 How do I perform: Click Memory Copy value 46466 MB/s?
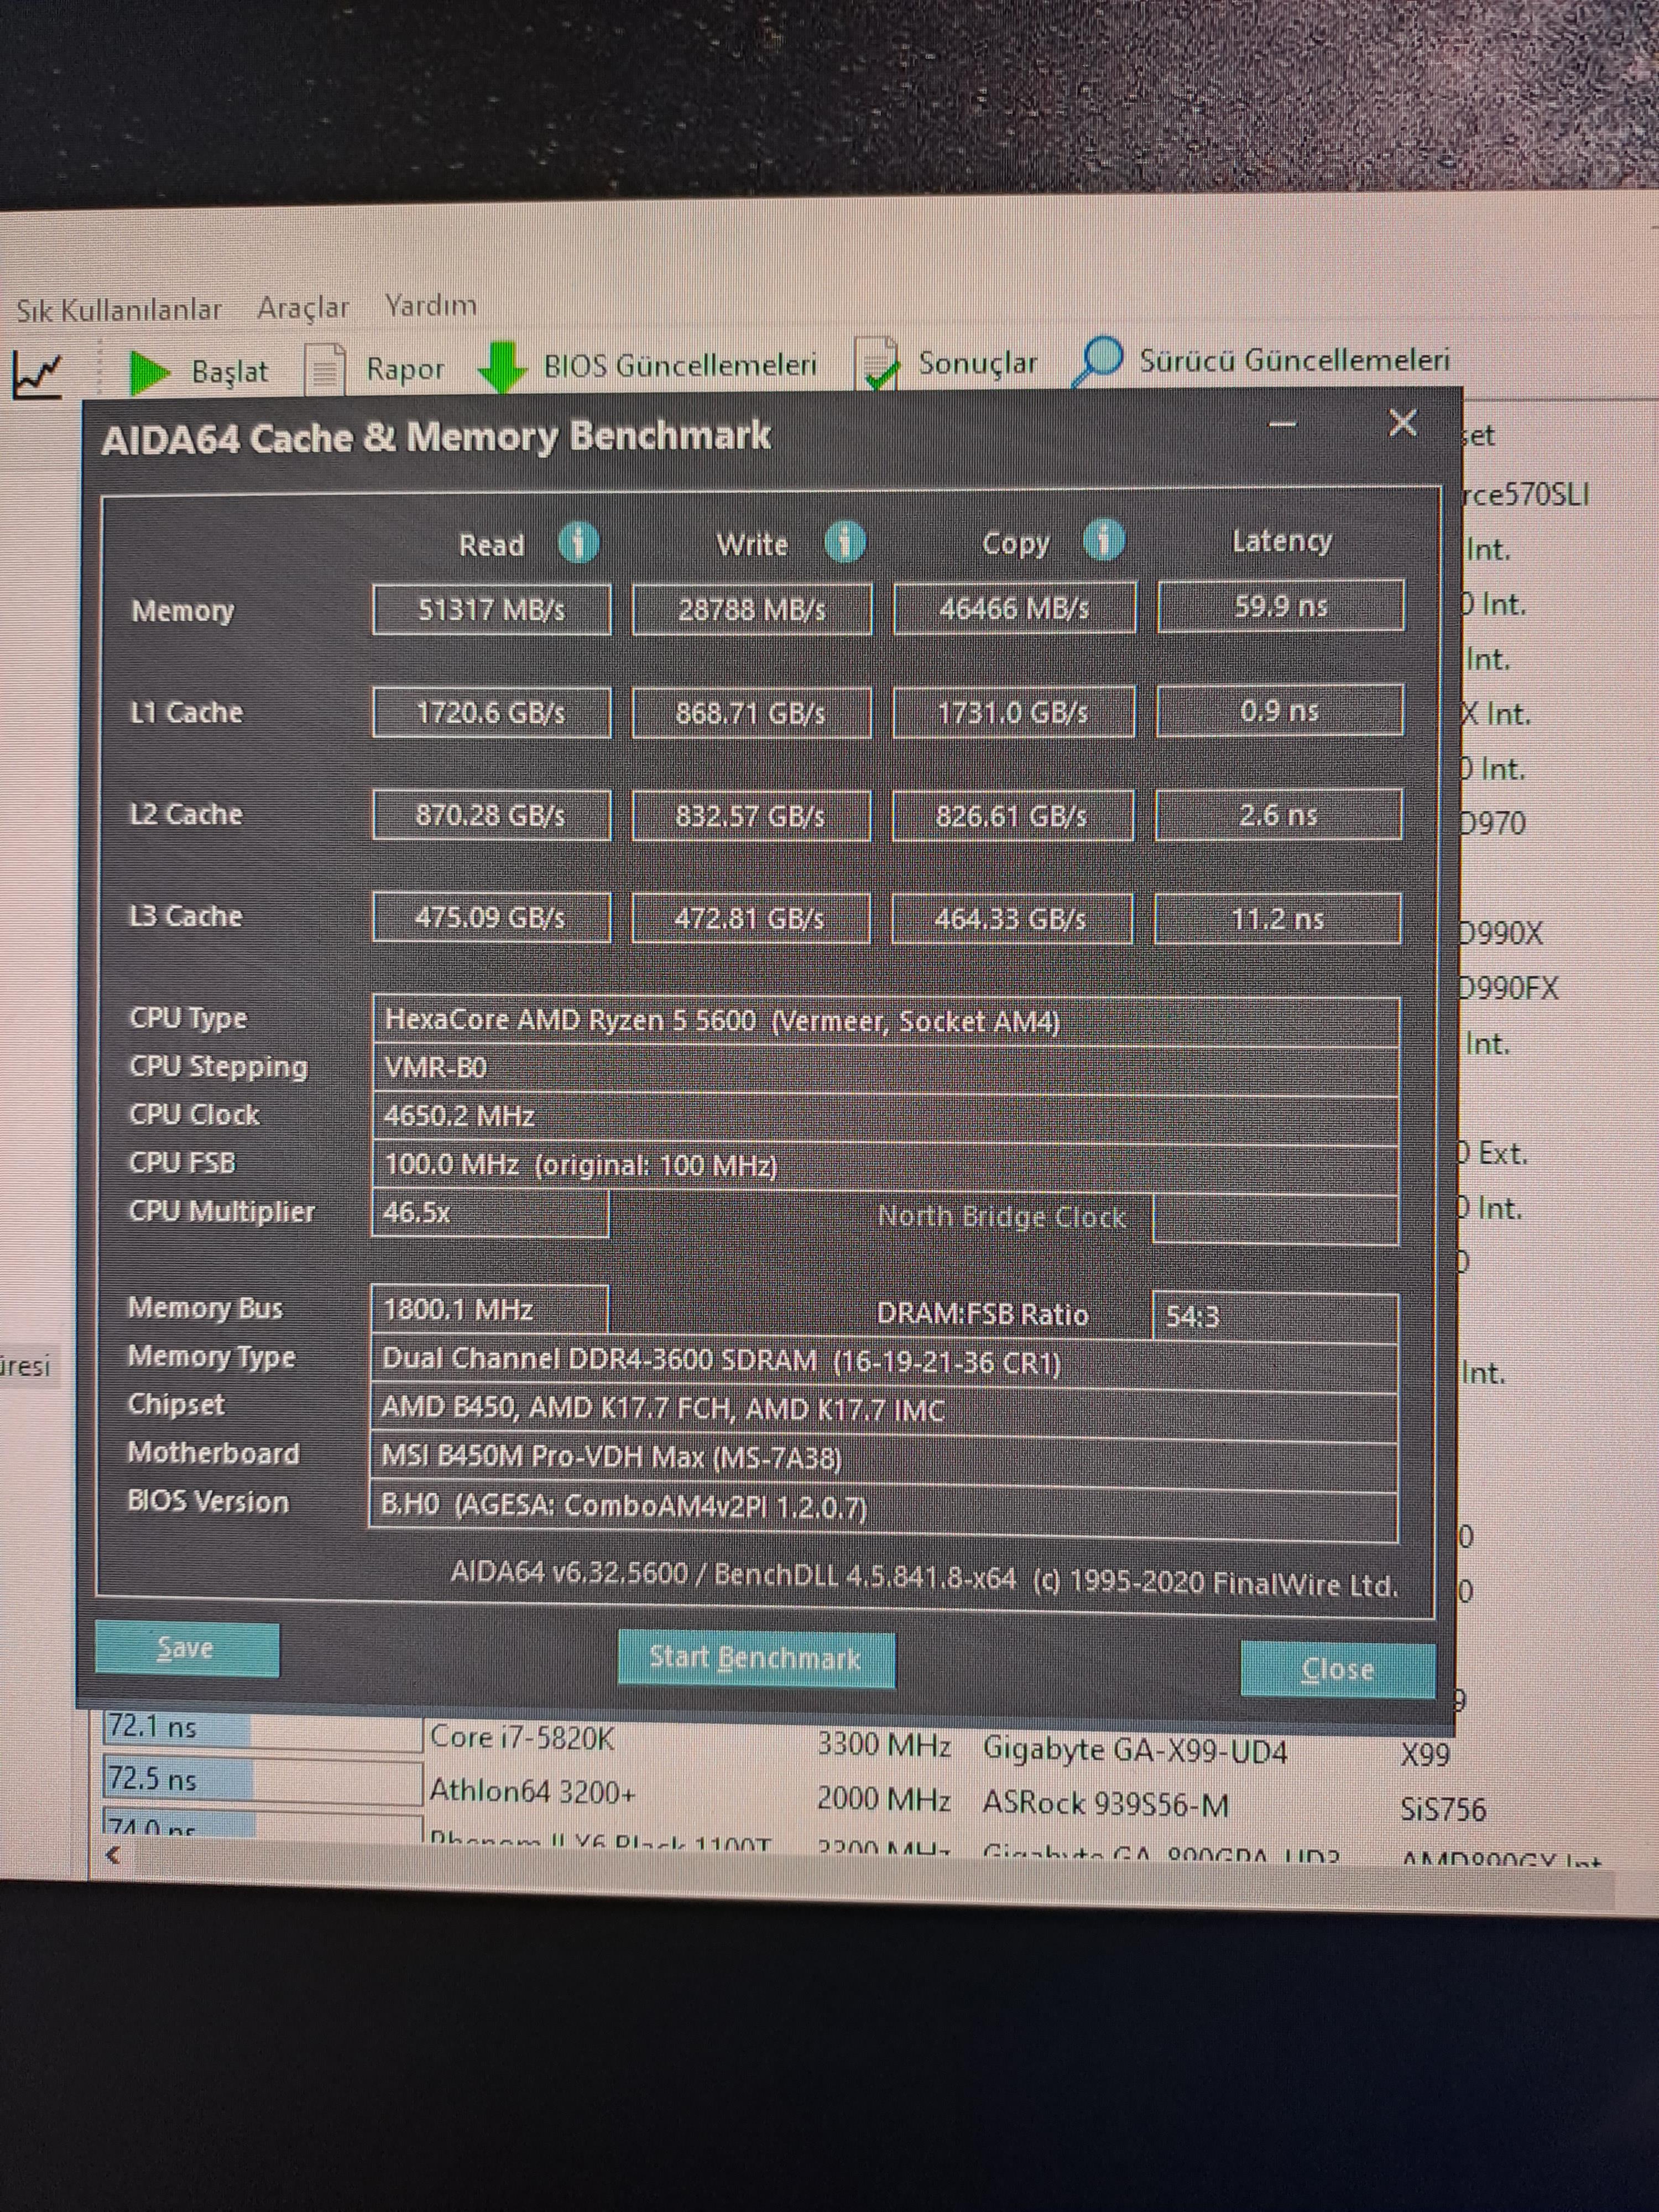(x=1014, y=608)
